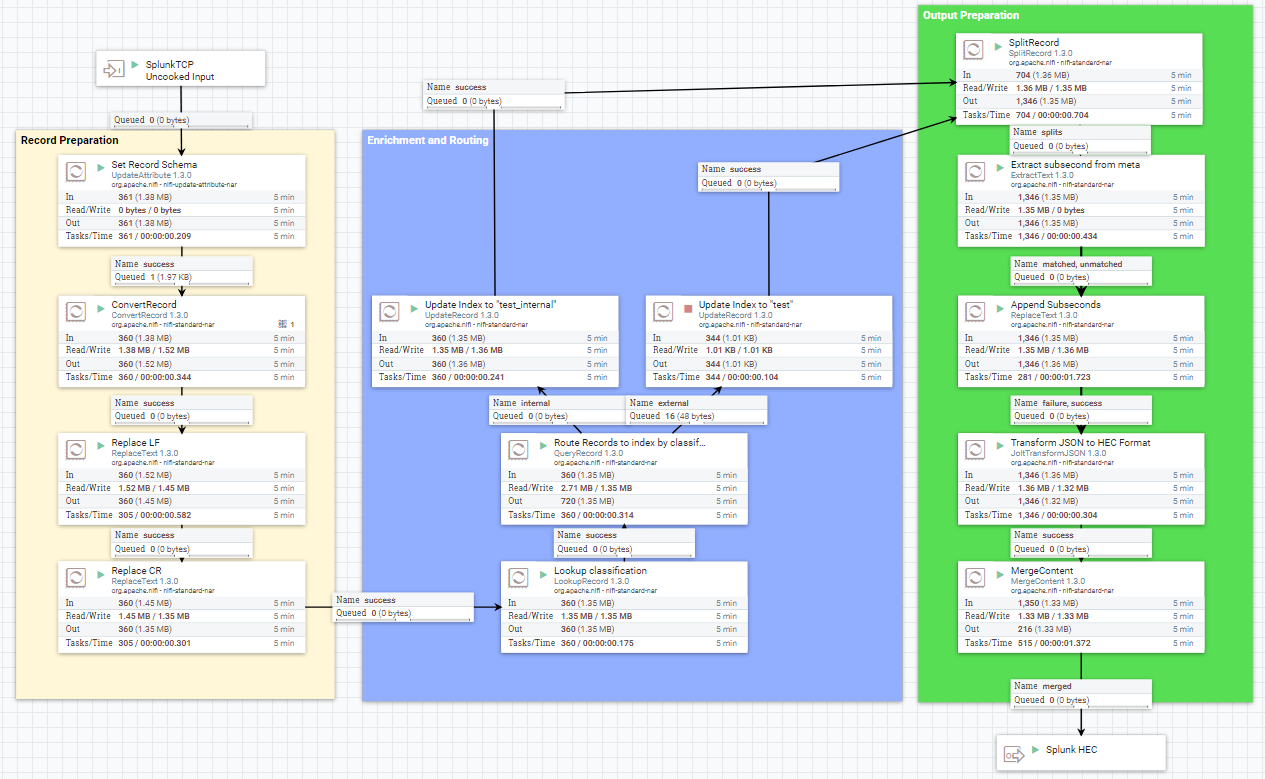Click the running indicator on SplunkTCP port
Viewport: 1265px width, 779px height.
click(x=135, y=64)
